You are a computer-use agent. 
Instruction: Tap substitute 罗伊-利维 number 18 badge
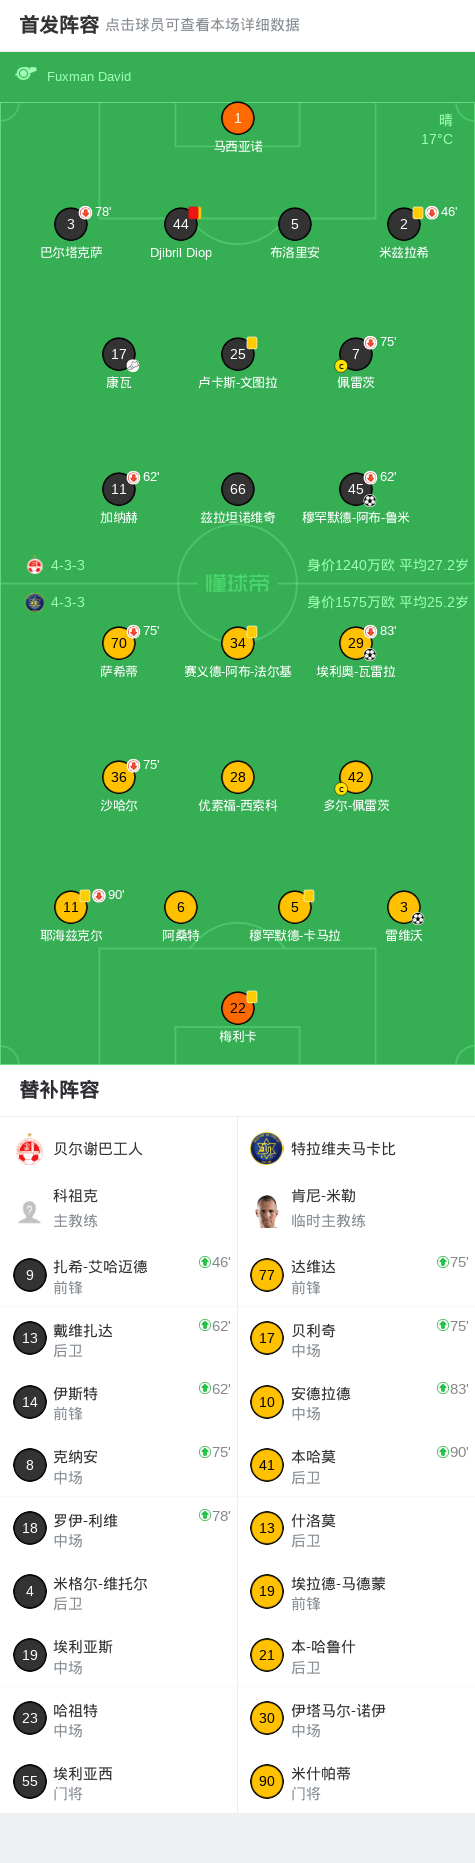coord(30,1528)
